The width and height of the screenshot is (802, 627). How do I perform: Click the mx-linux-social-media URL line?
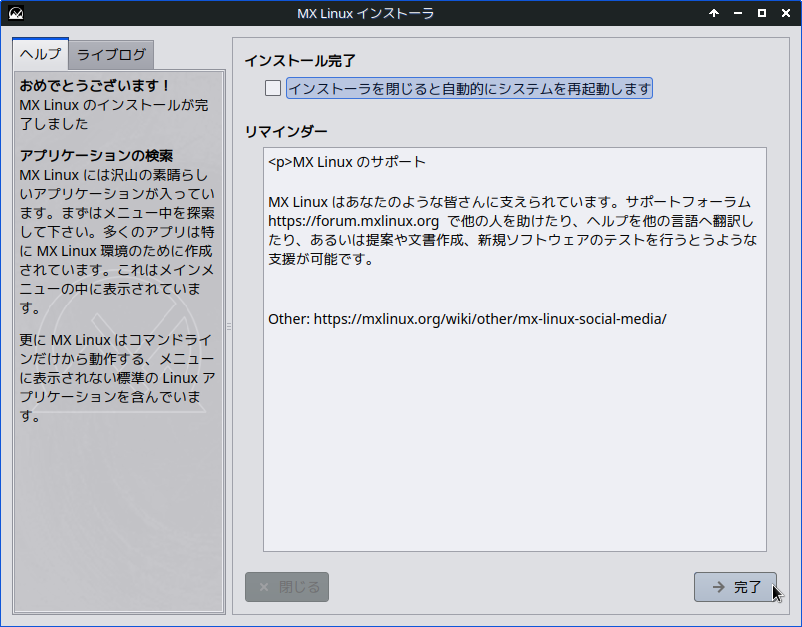(x=467, y=319)
